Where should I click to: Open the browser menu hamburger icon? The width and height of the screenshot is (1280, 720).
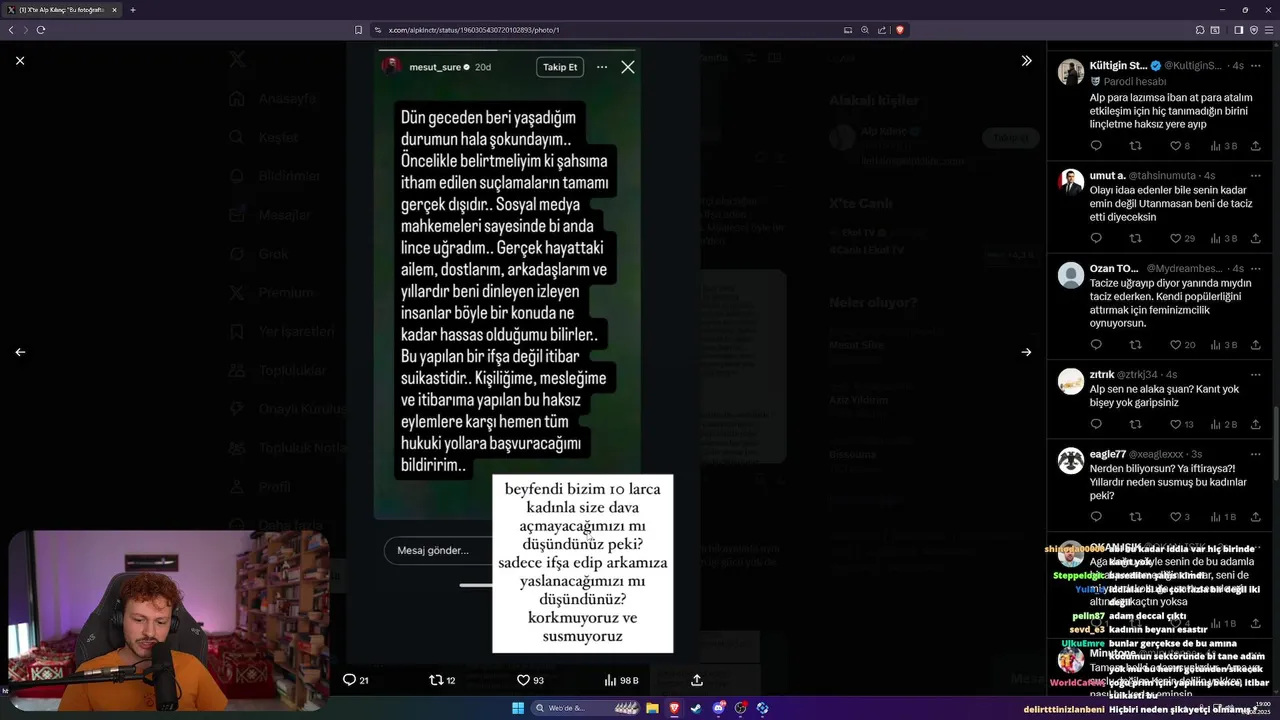click(x=1270, y=30)
